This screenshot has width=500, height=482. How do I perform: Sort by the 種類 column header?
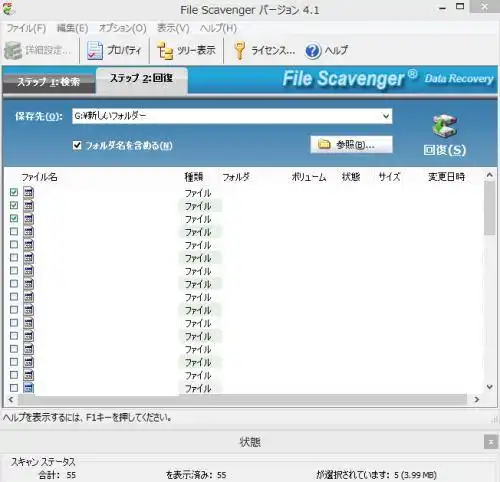pos(194,177)
